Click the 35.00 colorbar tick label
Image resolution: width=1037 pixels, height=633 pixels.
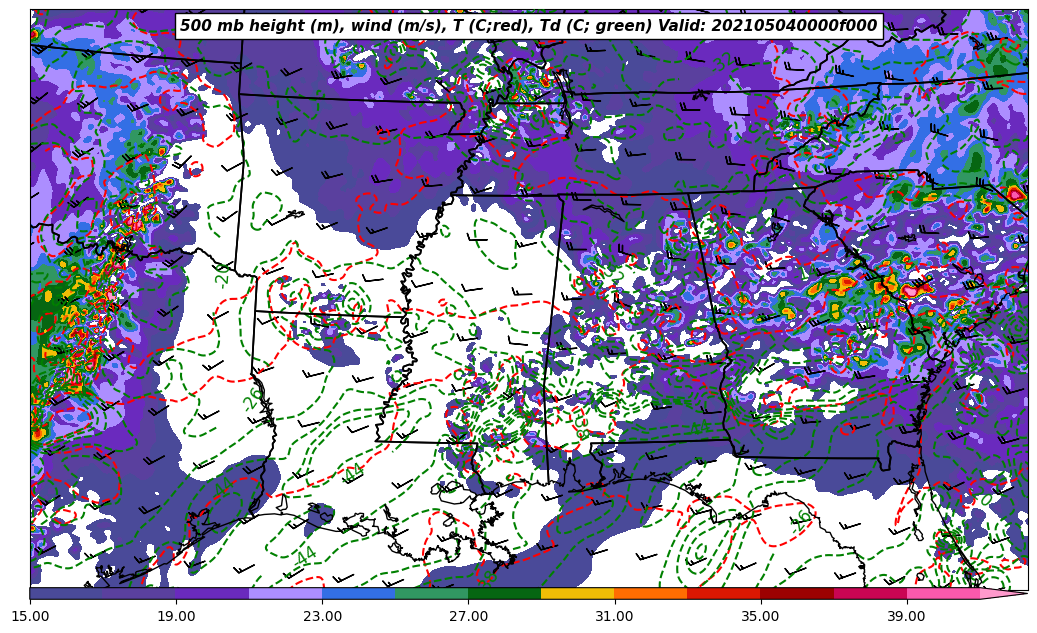(x=761, y=616)
